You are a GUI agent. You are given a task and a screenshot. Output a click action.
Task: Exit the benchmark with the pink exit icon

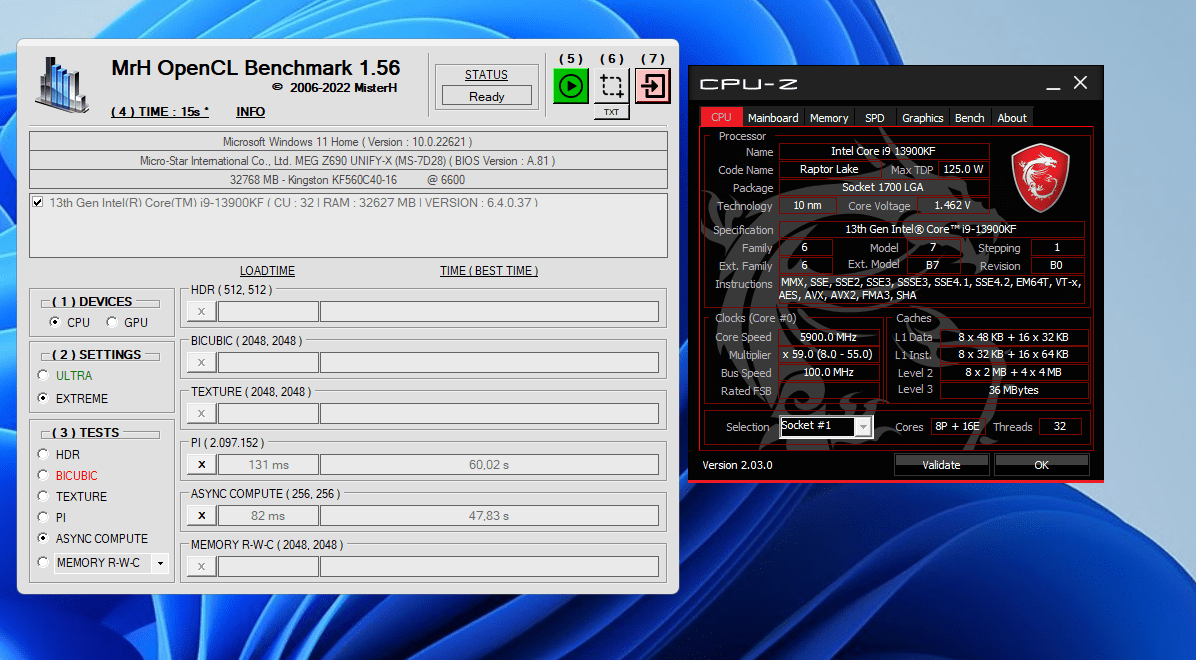652,85
